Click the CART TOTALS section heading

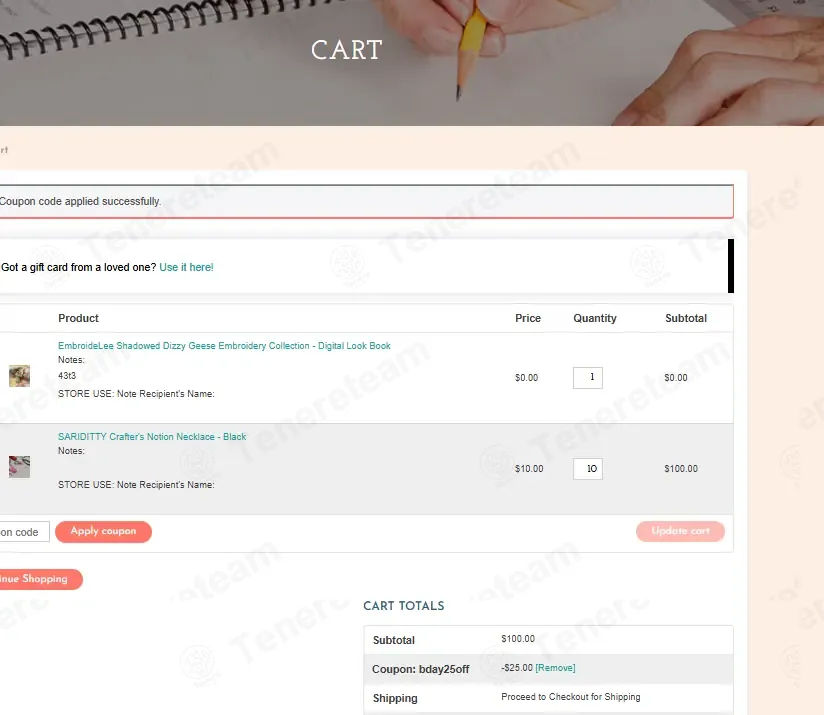403,606
